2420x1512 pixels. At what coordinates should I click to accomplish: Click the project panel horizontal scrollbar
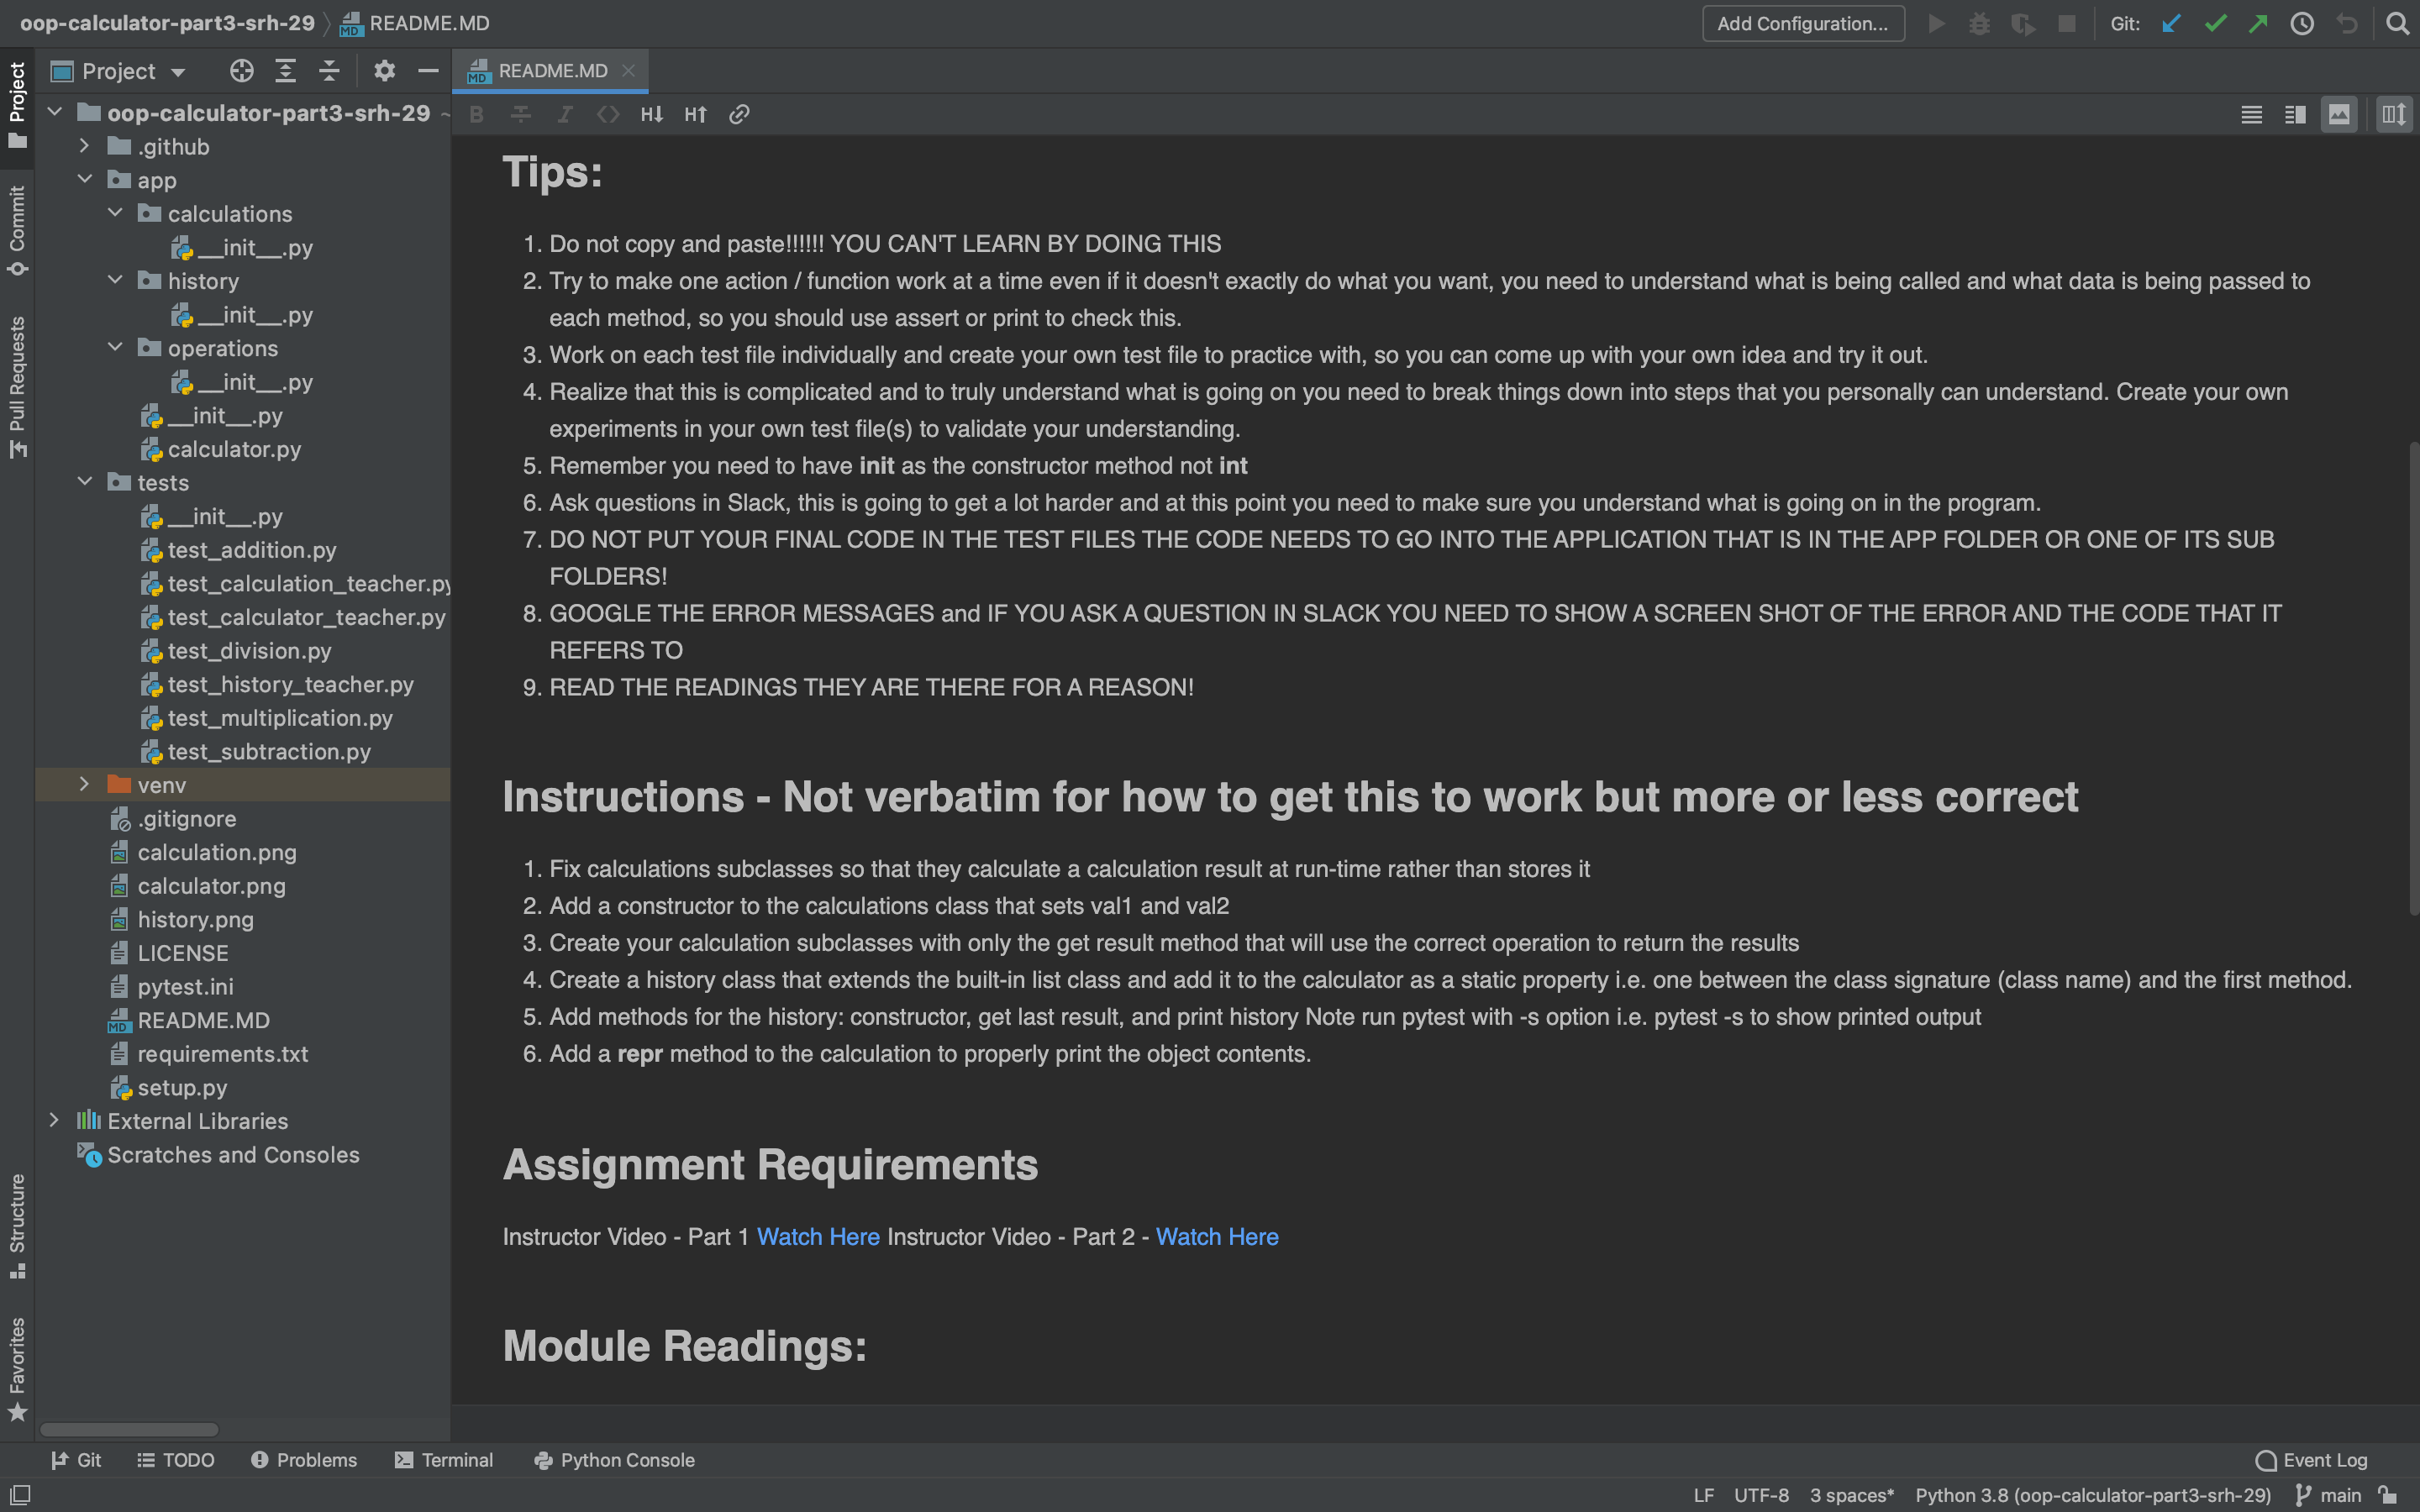click(x=130, y=1429)
